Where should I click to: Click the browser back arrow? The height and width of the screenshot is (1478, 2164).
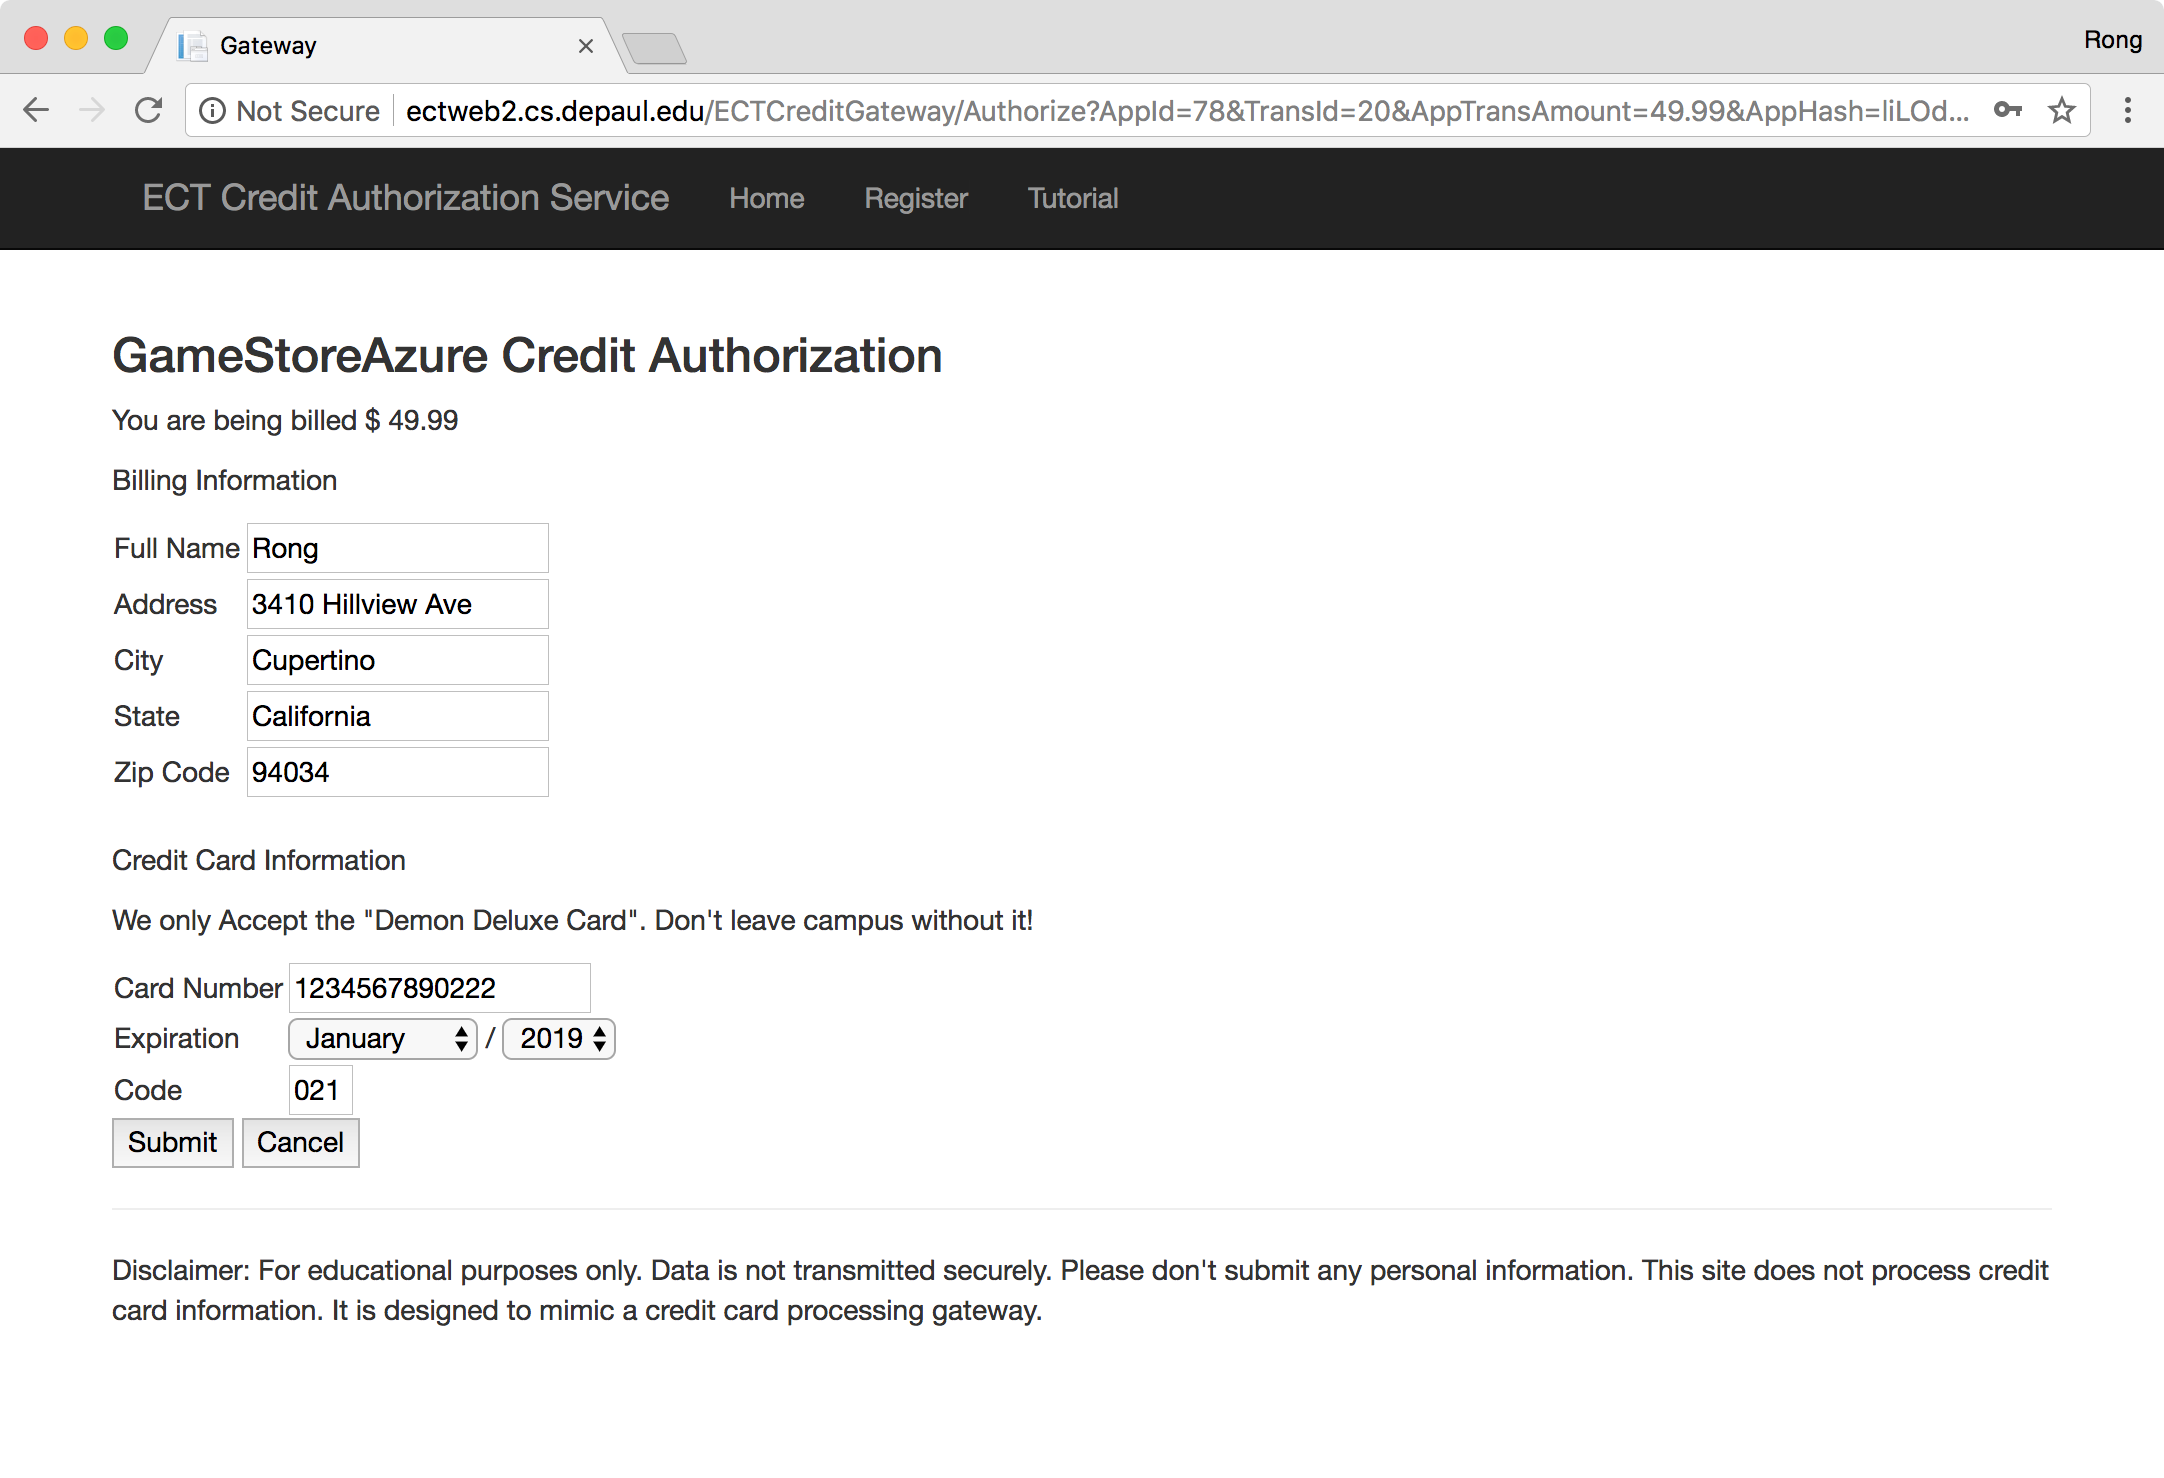pos(36,110)
